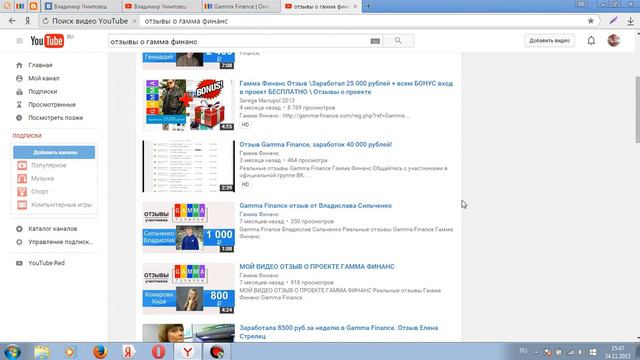
Task: Click the RU language indicator in the tray
Action: point(523,351)
